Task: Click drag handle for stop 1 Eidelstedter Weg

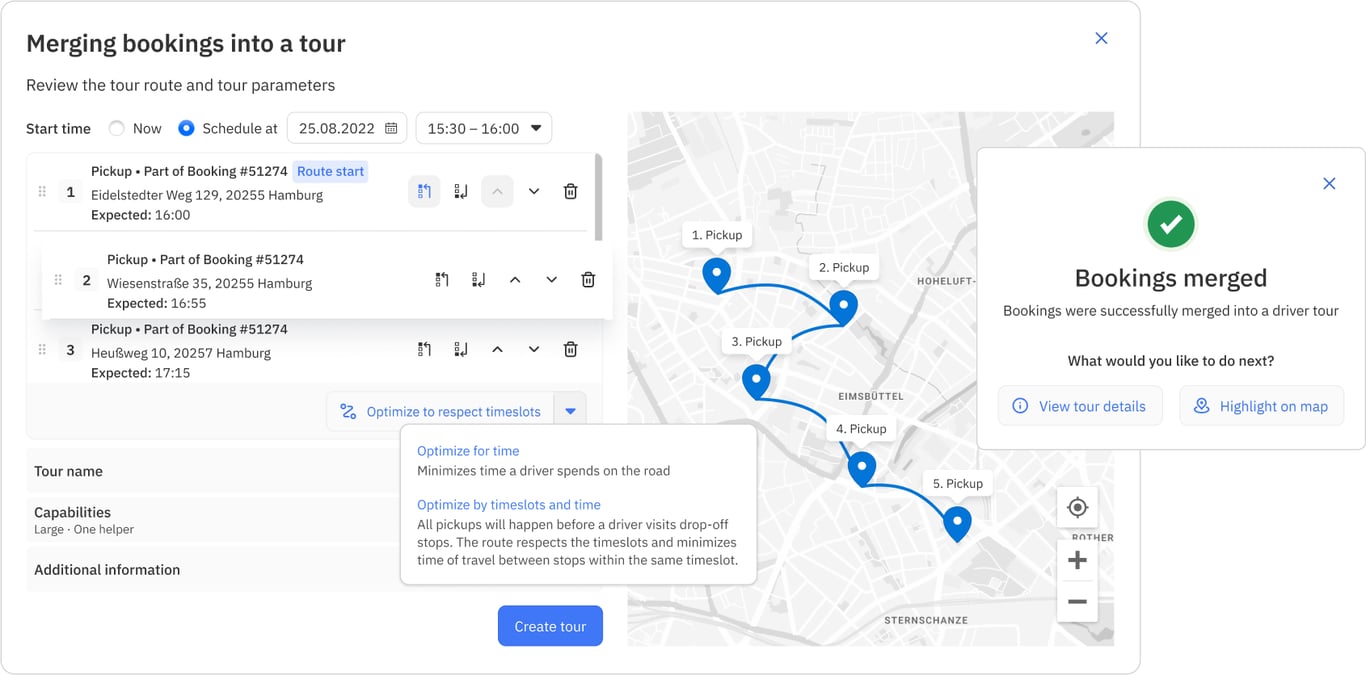Action: click(42, 191)
